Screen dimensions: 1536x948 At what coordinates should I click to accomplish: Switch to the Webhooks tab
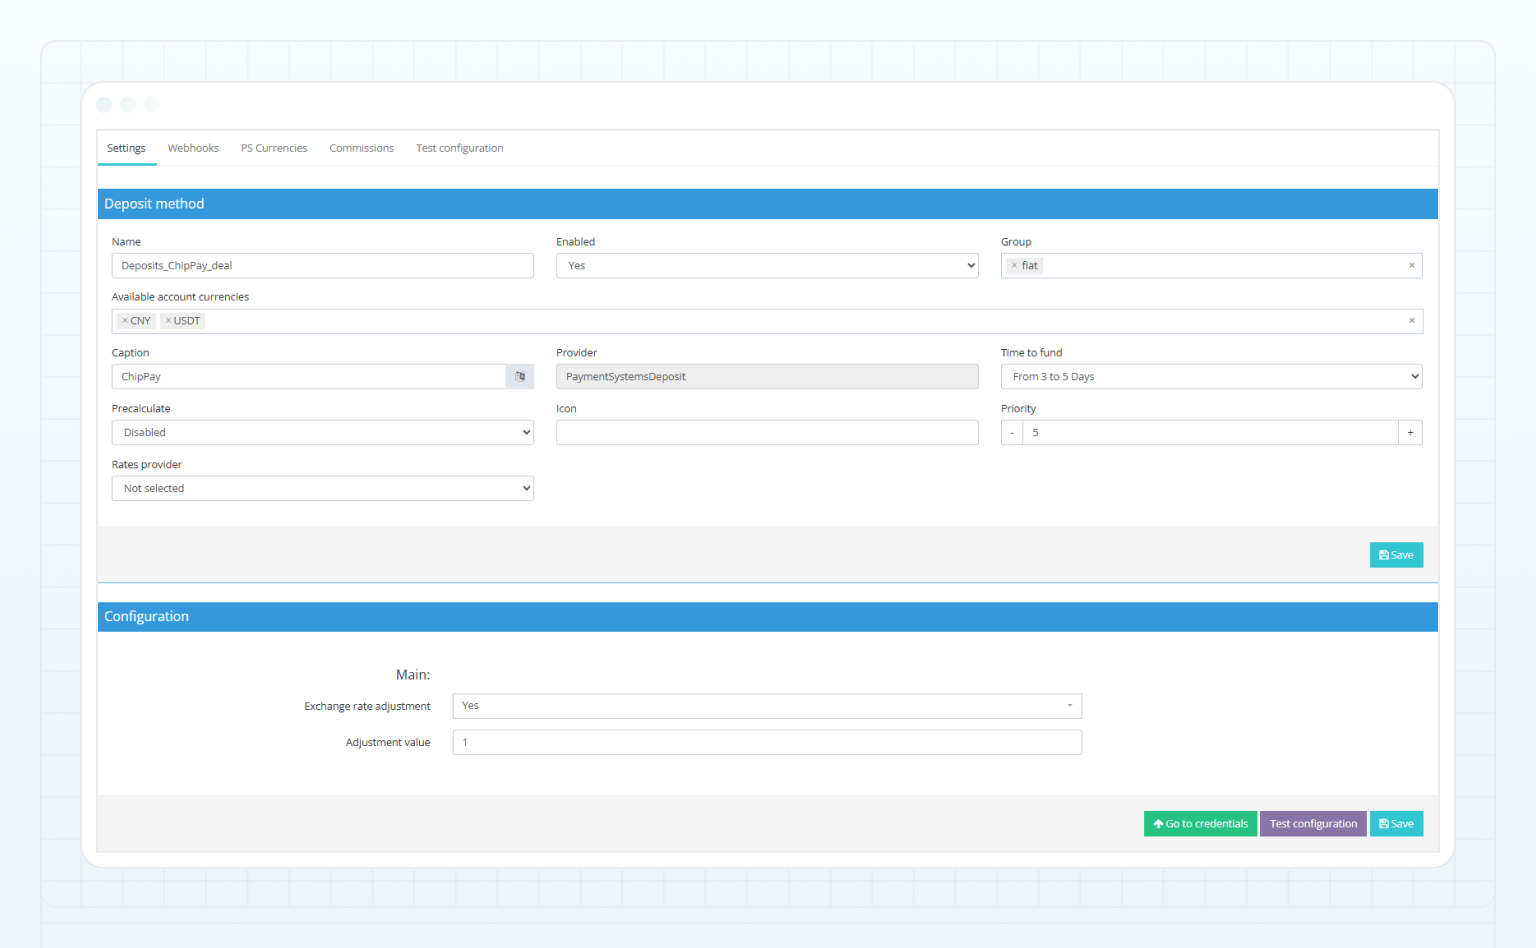click(x=192, y=148)
